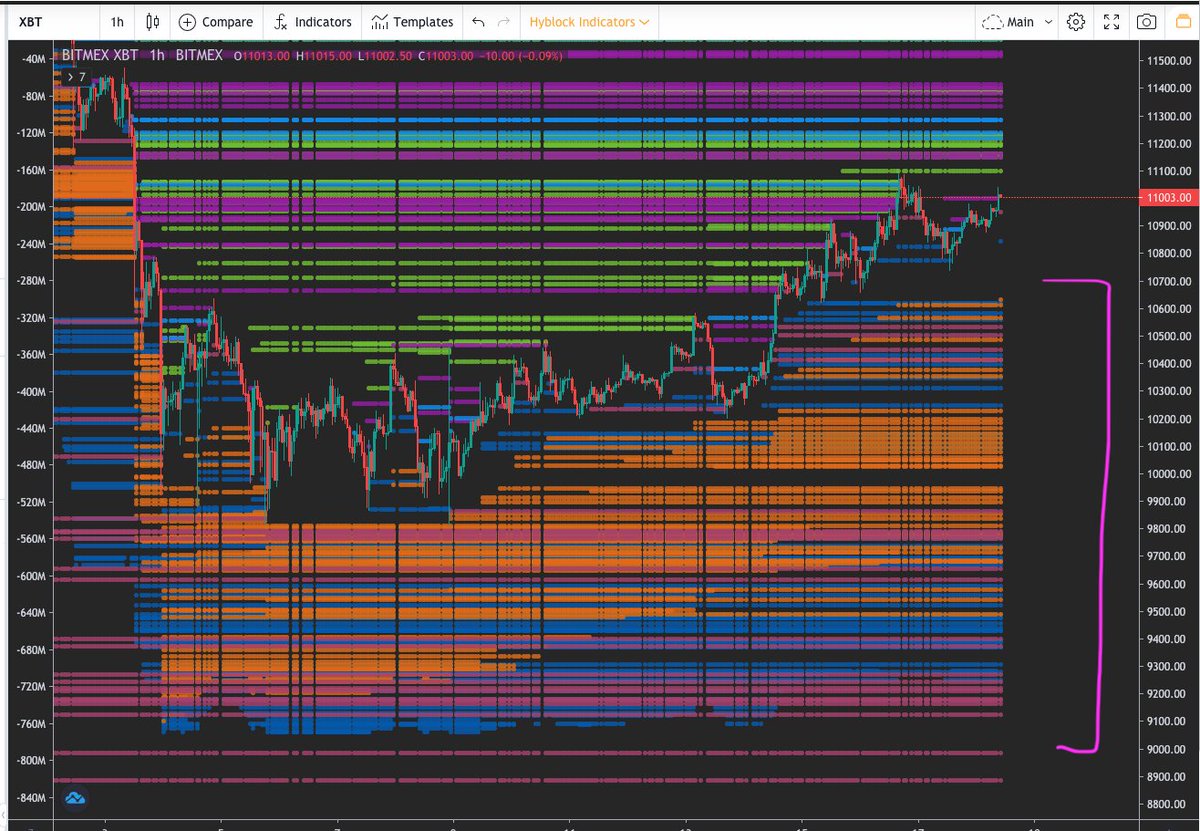Click the orange Publish idea icon
The height and width of the screenshot is (831, 1200).
coord(1186,21)
